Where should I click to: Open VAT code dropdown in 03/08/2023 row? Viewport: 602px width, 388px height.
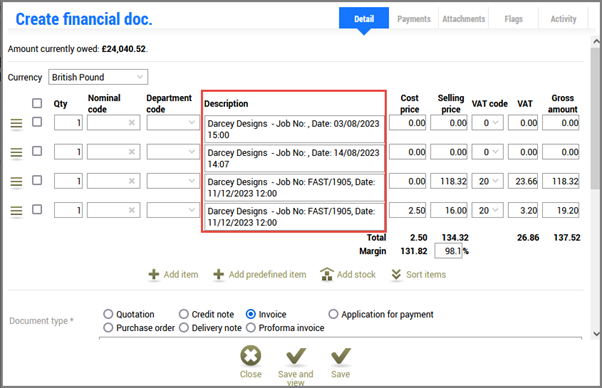pyautogui.click(x=488, y=123)
